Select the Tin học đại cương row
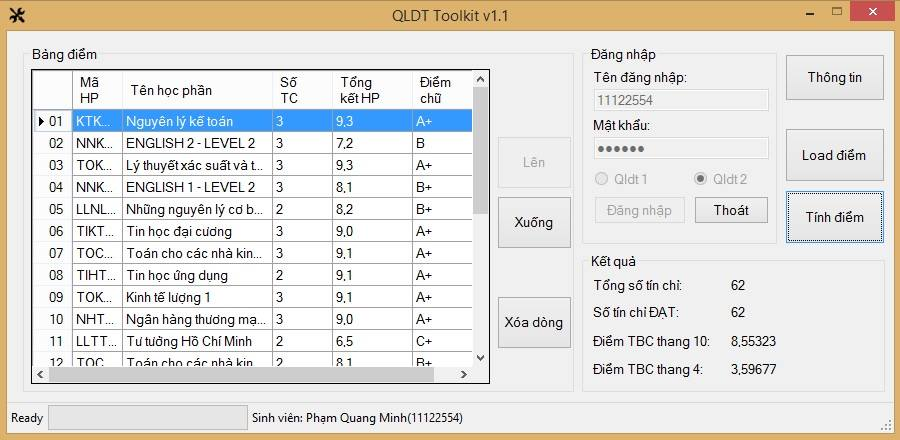Image resolution: width=900 pixels, height=440 pixels. [x=197, y=231]
